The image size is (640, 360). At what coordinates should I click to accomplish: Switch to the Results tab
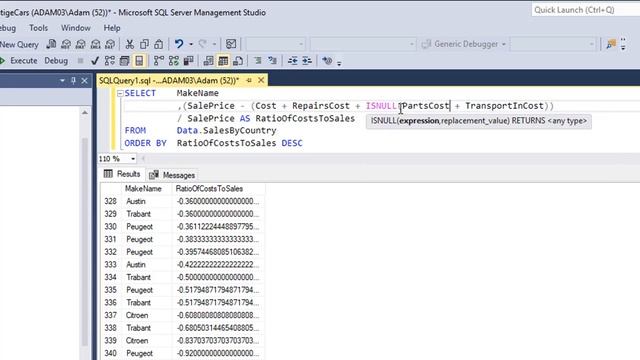[122, 174]
